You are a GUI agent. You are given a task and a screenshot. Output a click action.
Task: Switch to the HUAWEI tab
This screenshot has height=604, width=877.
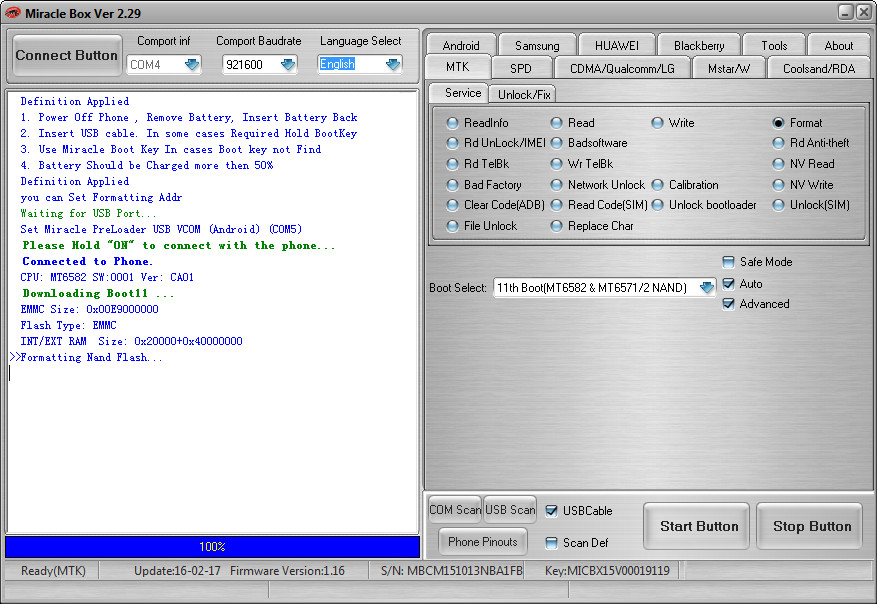616,45
